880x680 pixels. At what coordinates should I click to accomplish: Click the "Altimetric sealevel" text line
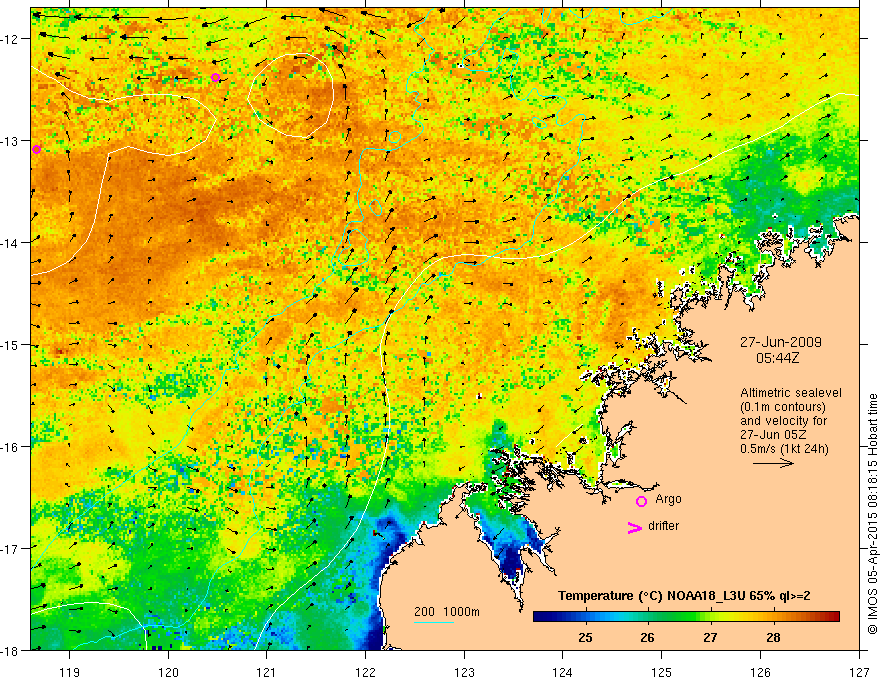(791, 393)
